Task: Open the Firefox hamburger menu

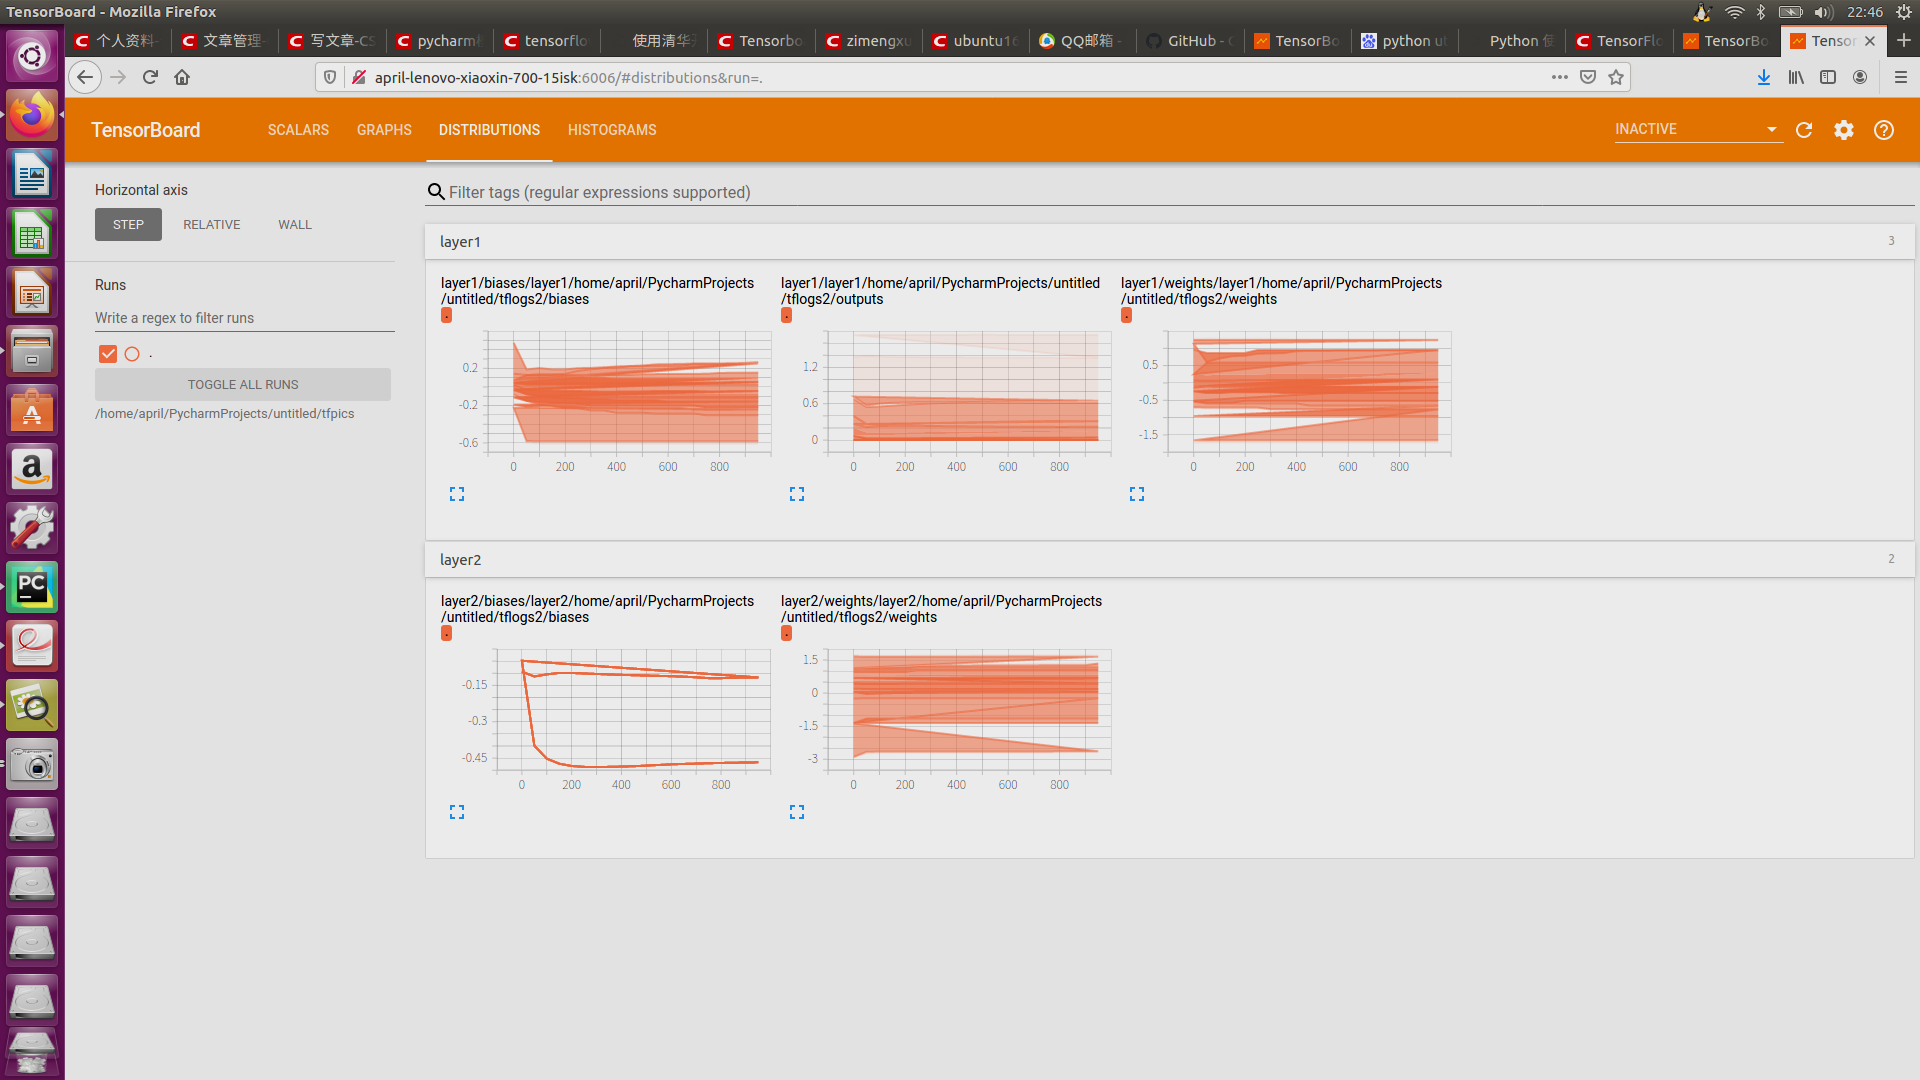Action: (x=1901, y=77)
